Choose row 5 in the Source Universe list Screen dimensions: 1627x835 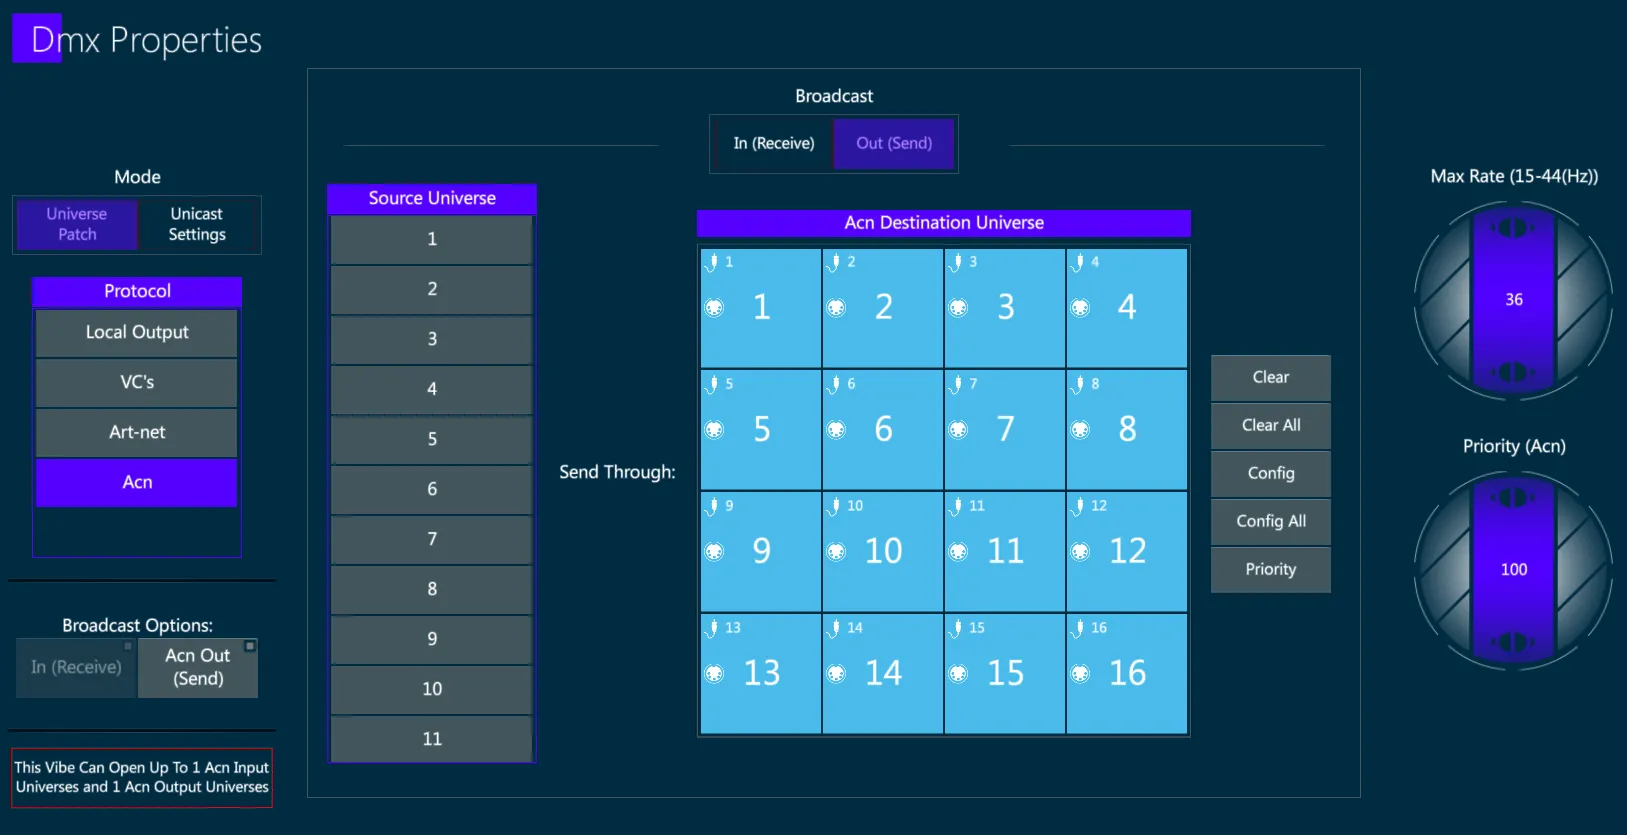(x=432, y=440)
